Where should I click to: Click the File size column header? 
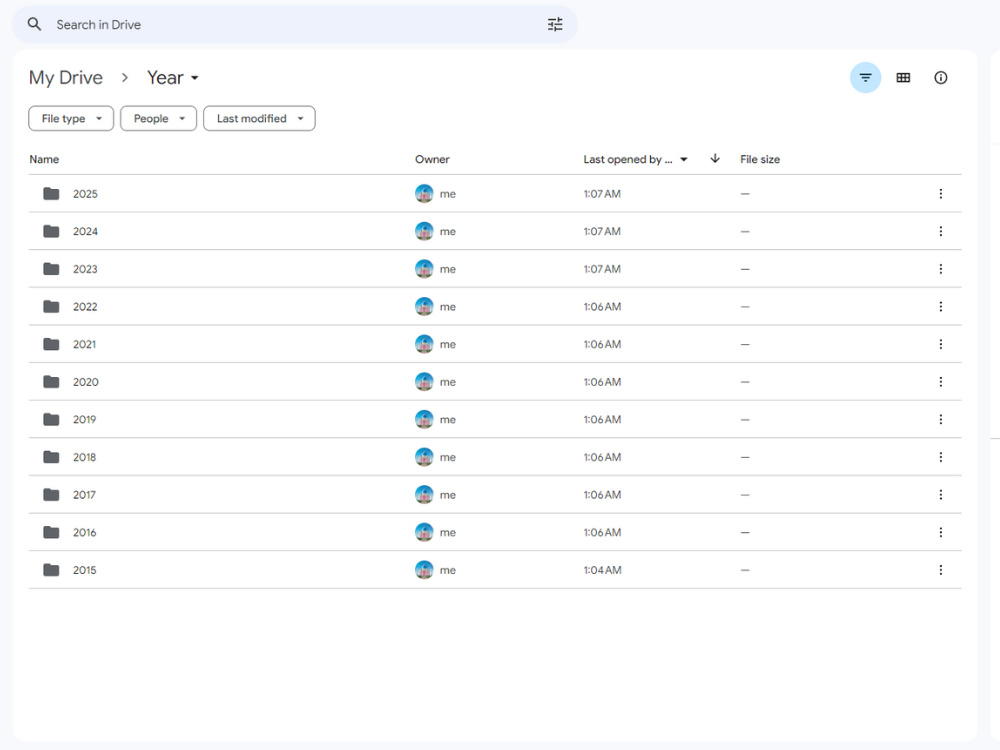coord(760,159)
